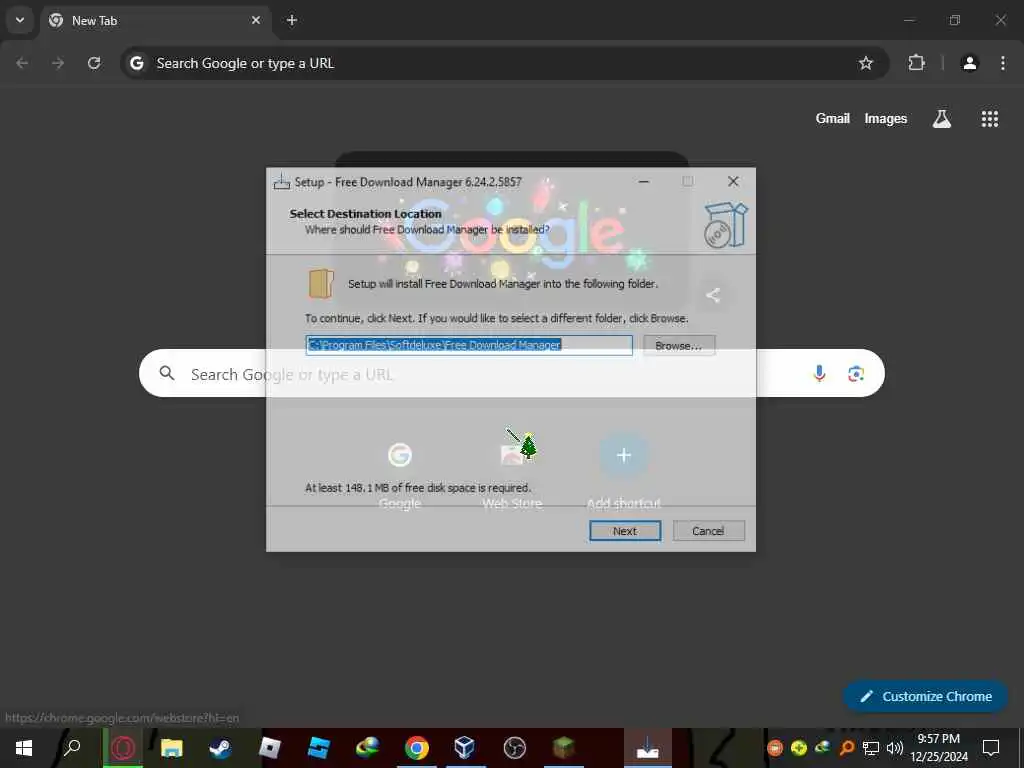This screenshot has width=1024, height=768.
Task: Open the Opera browser from the taskbar
Action: coord(123,747)
